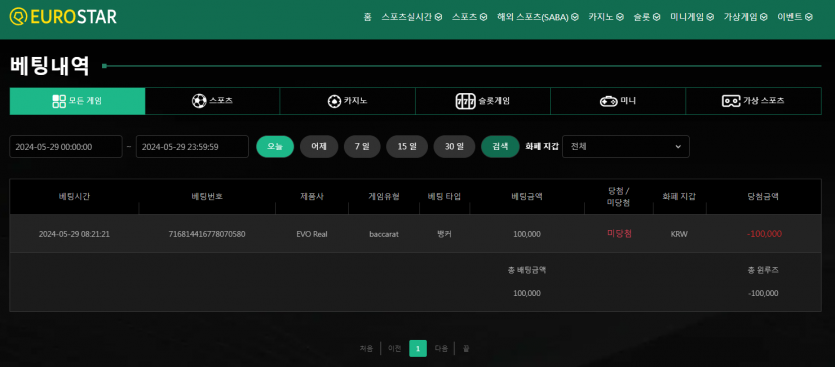Click the red 미당첨 status cell
The image size is (835, 367).
(619, 233)
